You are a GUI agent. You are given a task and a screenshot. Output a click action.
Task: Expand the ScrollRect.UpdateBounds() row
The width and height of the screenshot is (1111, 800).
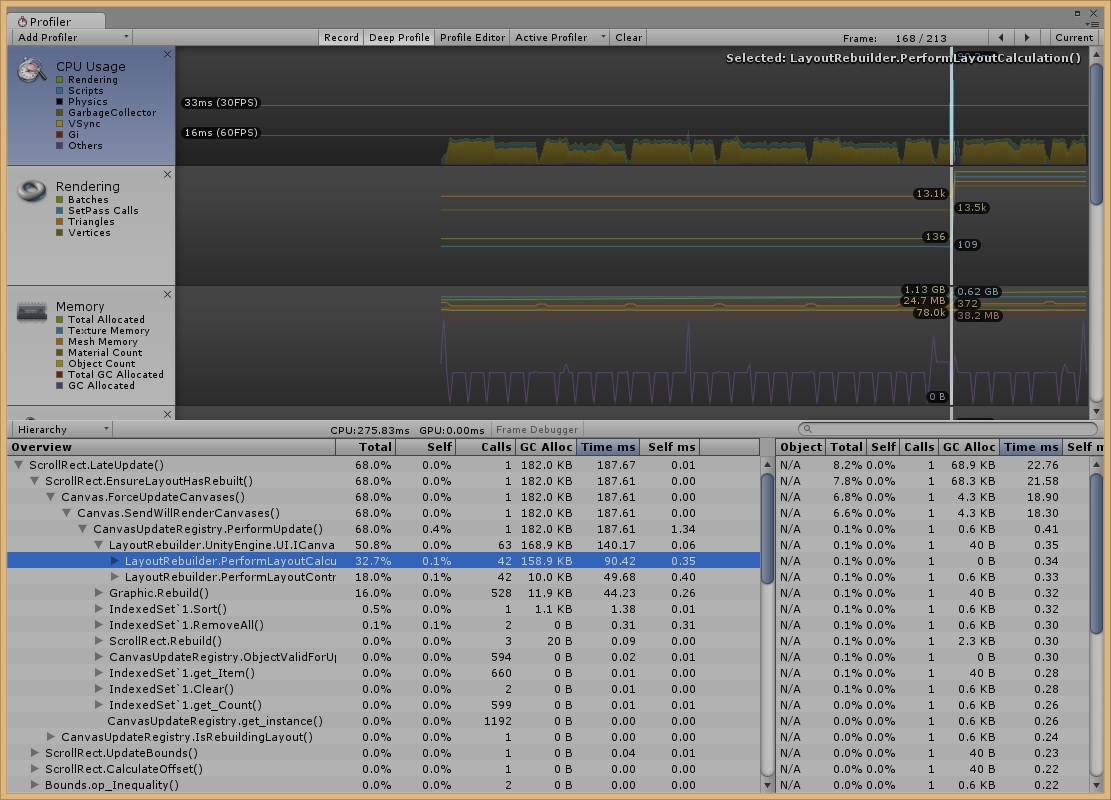coord(35,753)
